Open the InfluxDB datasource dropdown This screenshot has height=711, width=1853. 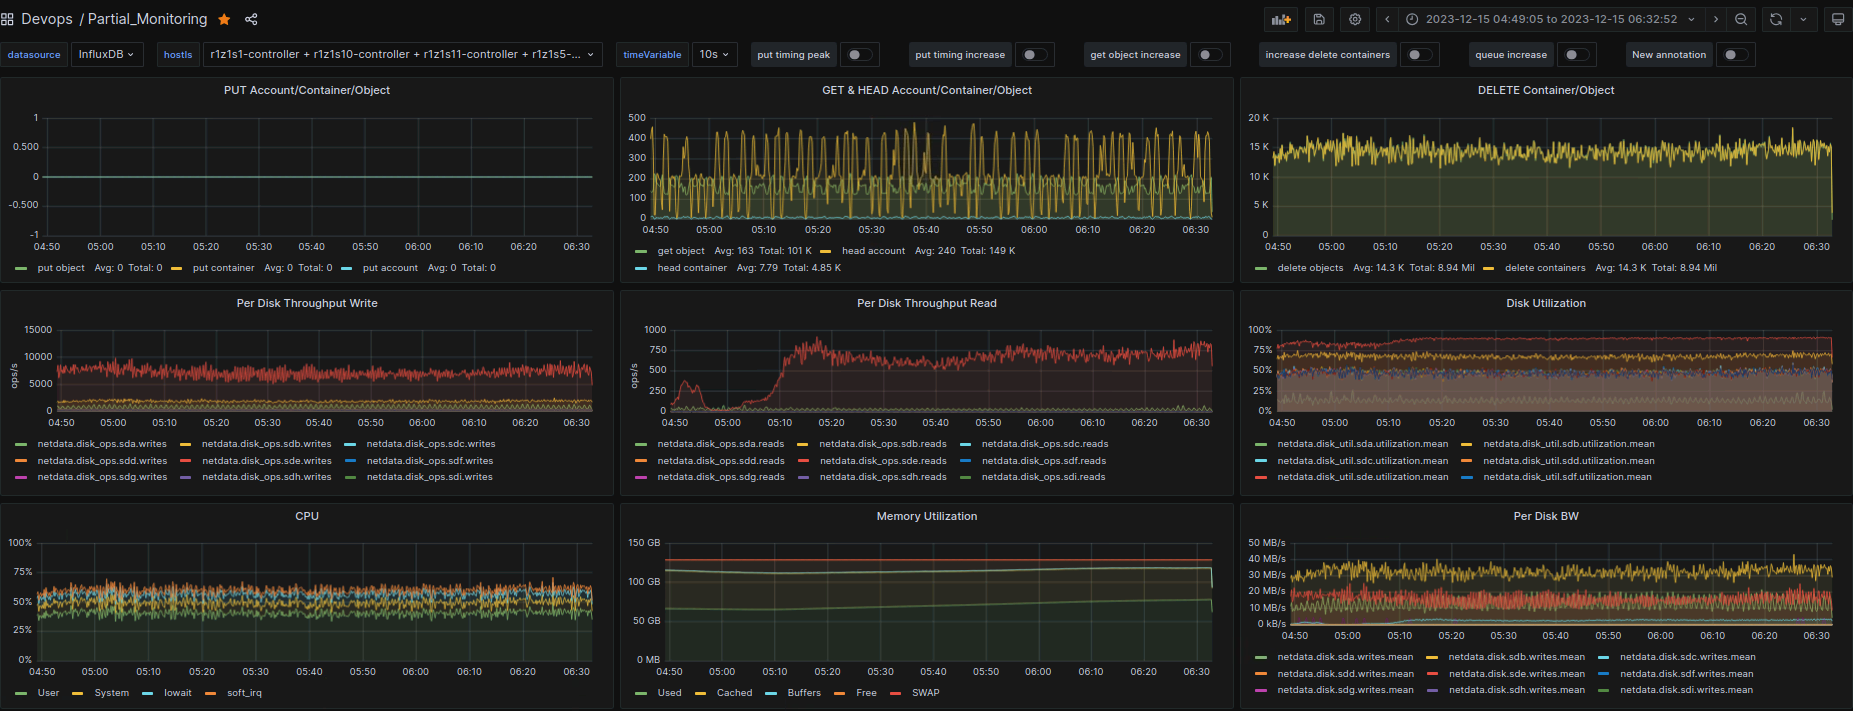[106, 55]
